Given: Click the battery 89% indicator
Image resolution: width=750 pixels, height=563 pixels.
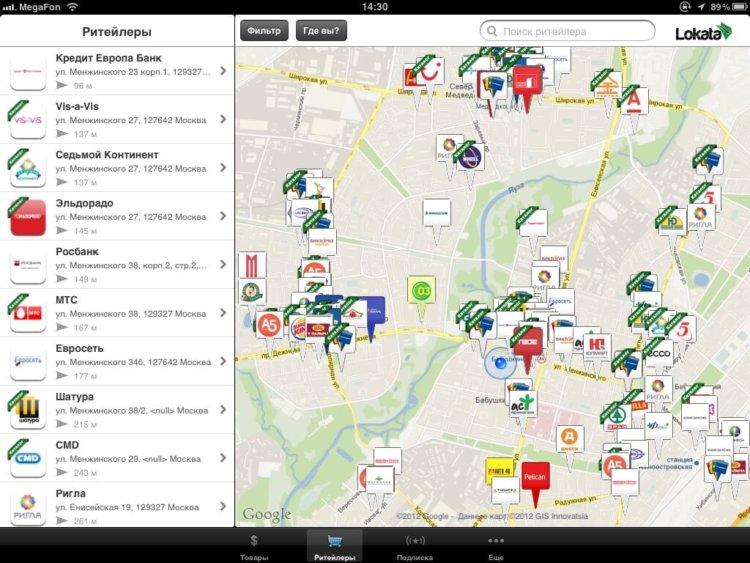Looking at the screenshot, I should click(x=730, y=7).
